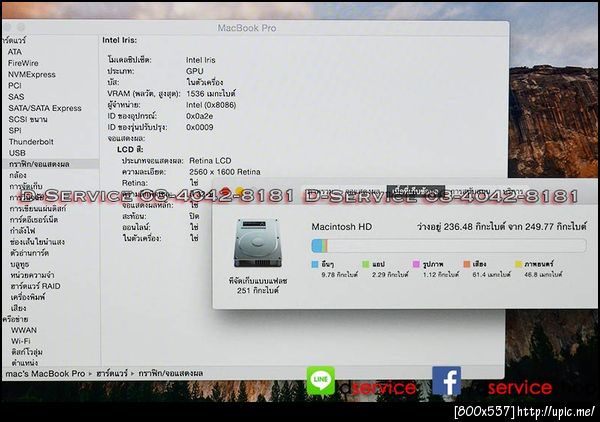This screenshot has height=422, width=600.
Task: Click ฮาร์ดแวร์ in the bottom path bar
Action: tap(112, 373)
